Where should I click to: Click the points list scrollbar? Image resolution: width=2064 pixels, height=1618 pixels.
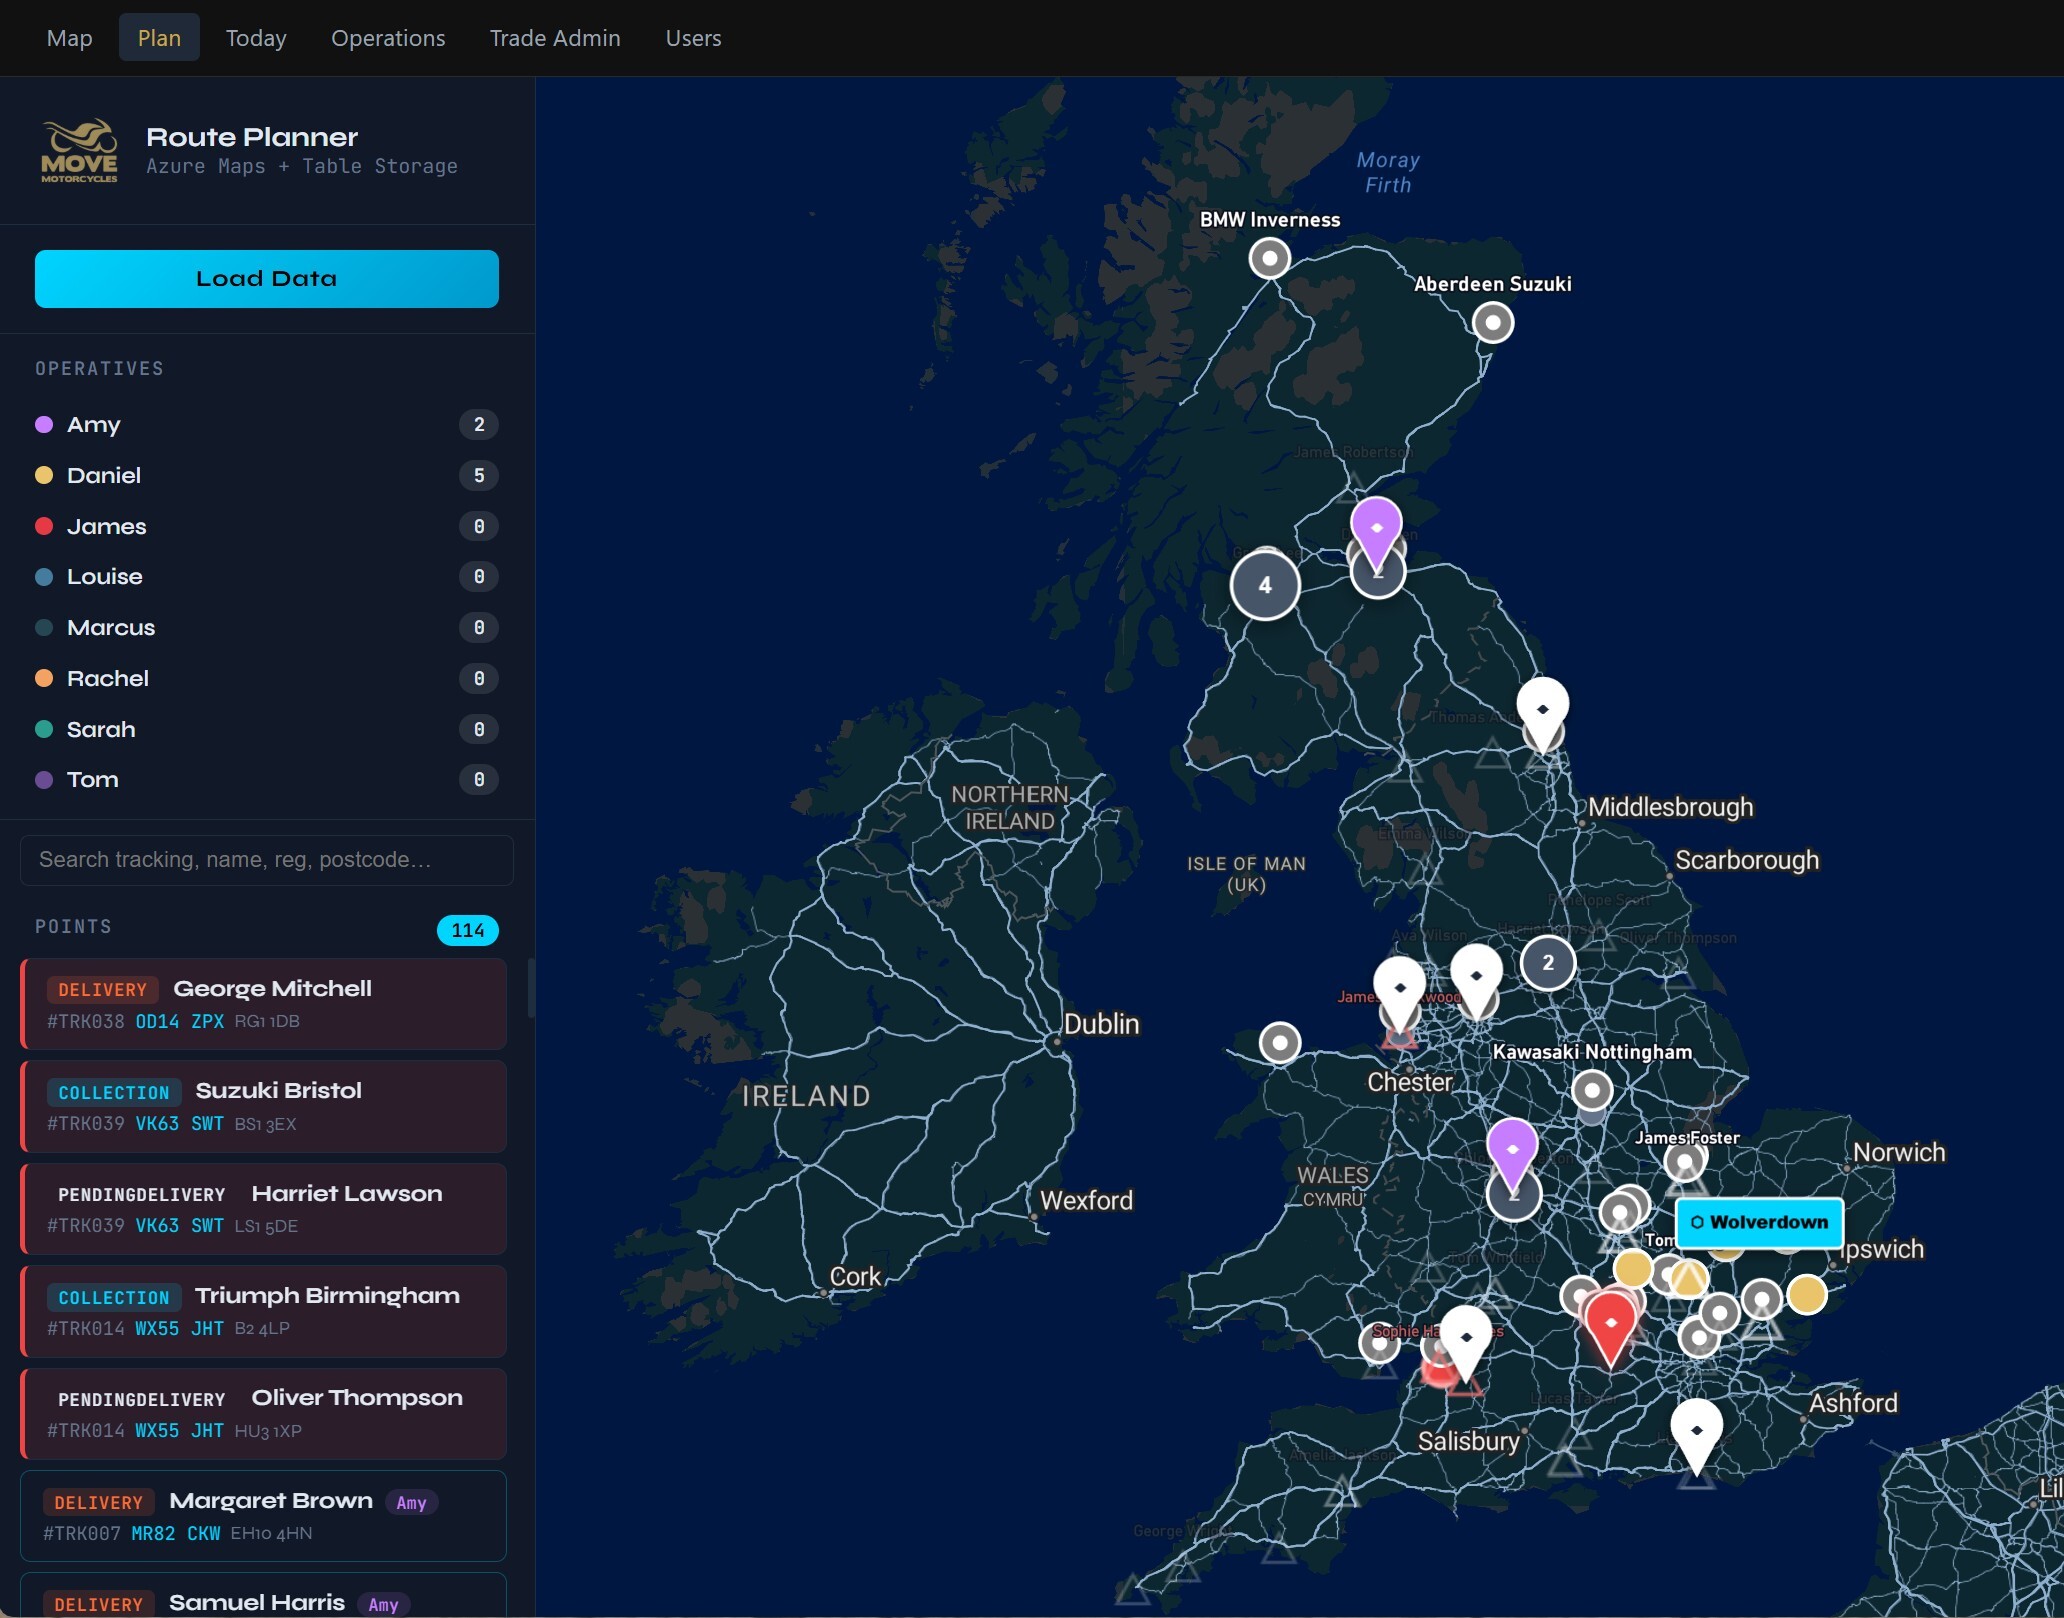[x=531, y=988]
